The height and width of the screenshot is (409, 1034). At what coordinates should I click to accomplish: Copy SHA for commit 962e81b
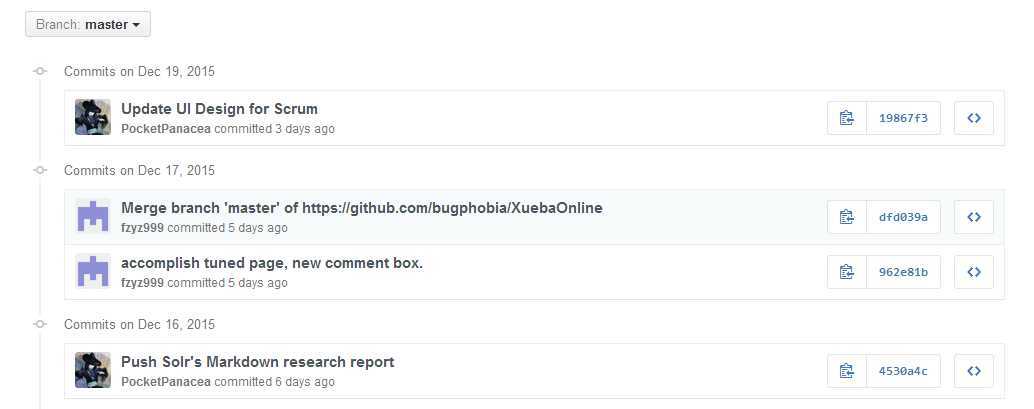pyautogui.click(x=847, y=272)
